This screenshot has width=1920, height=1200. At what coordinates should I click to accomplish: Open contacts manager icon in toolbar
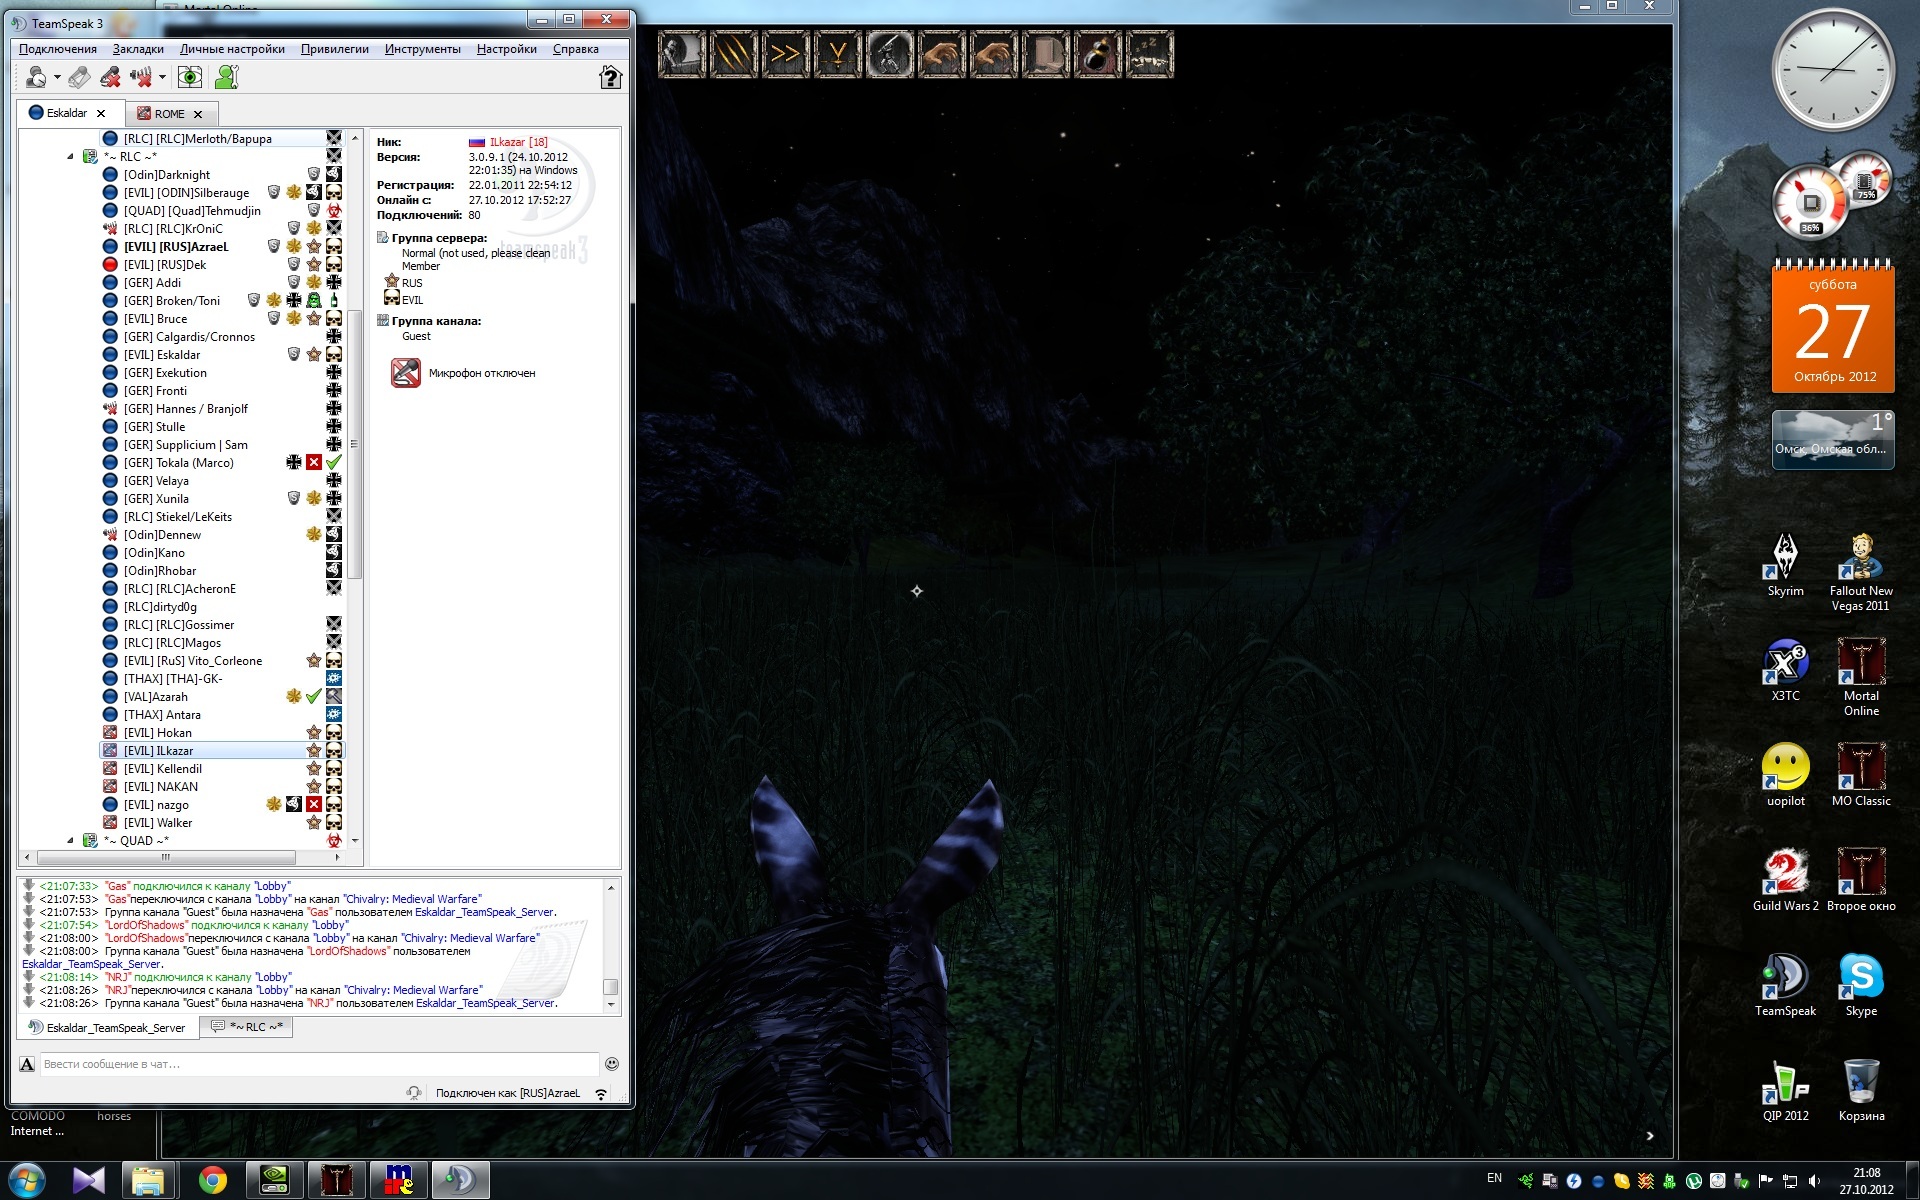[227, 77]
